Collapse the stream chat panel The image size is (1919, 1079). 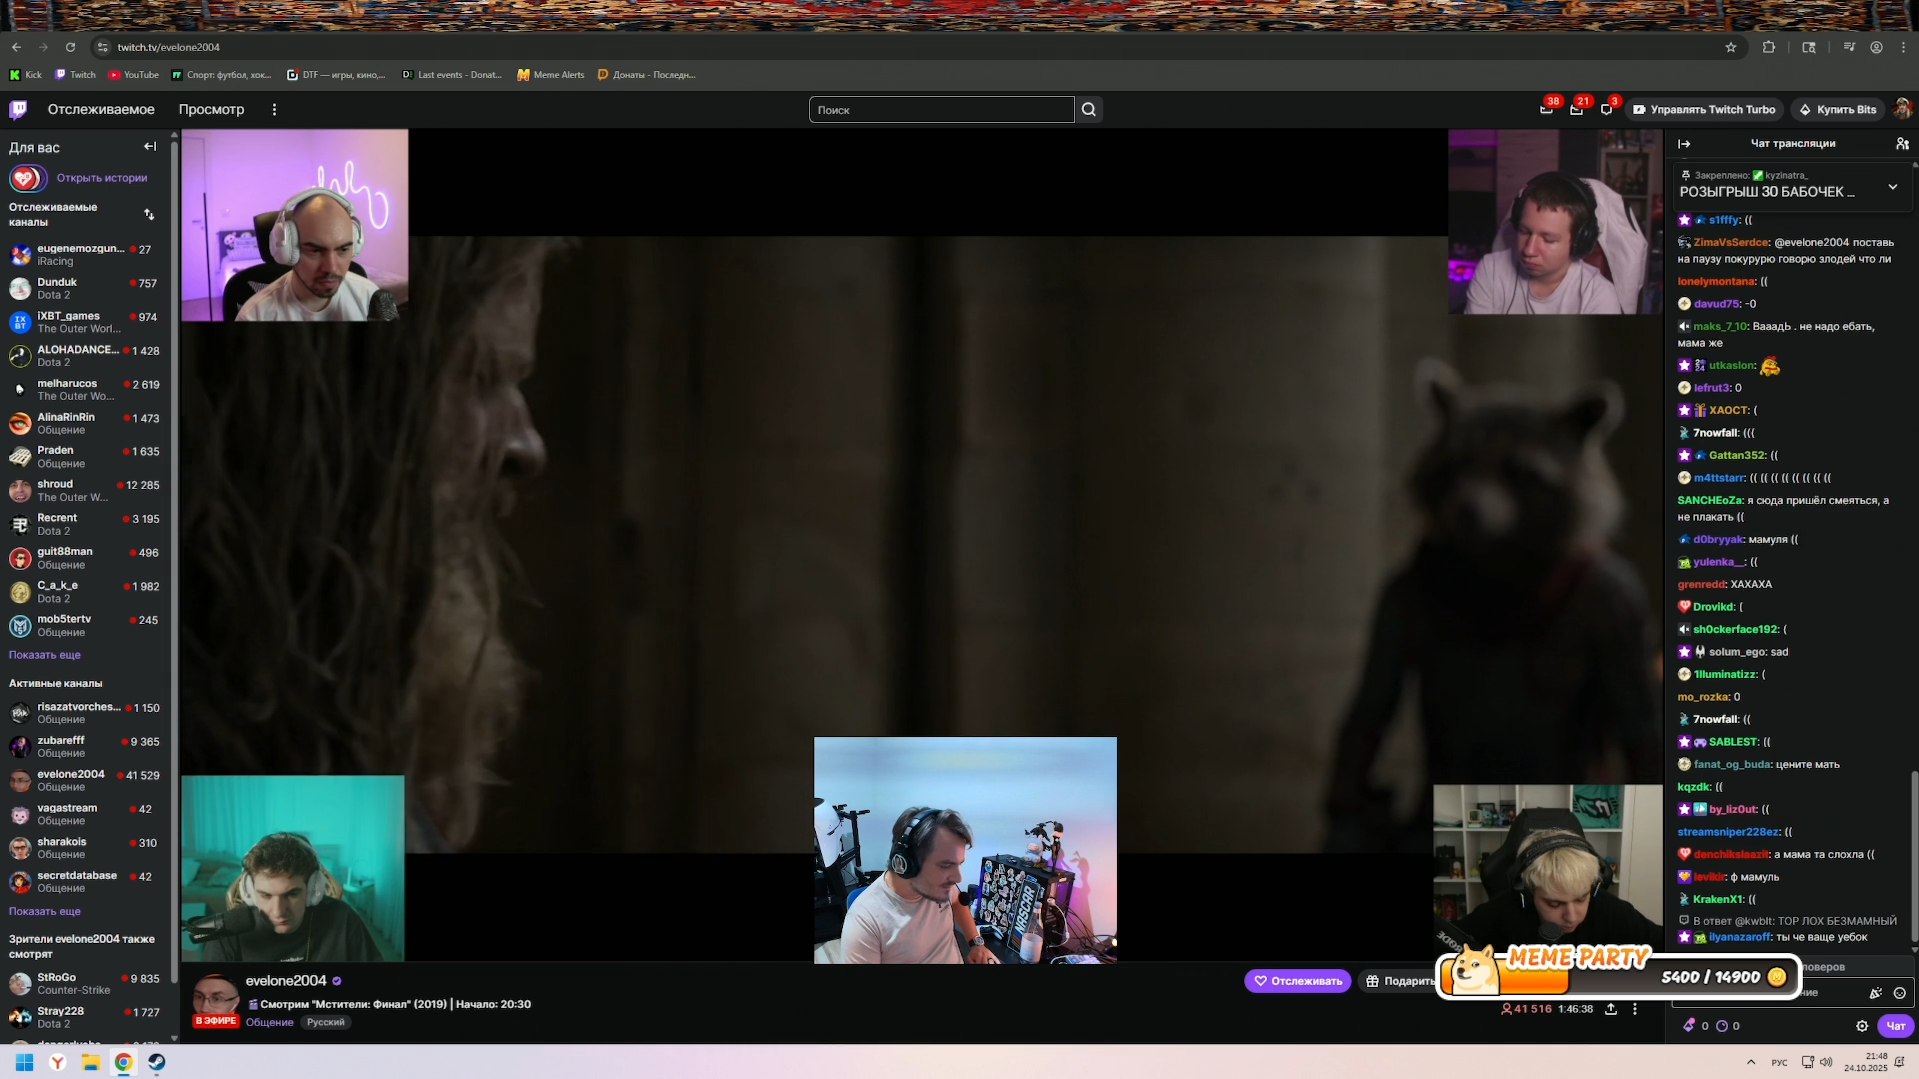1684,143
